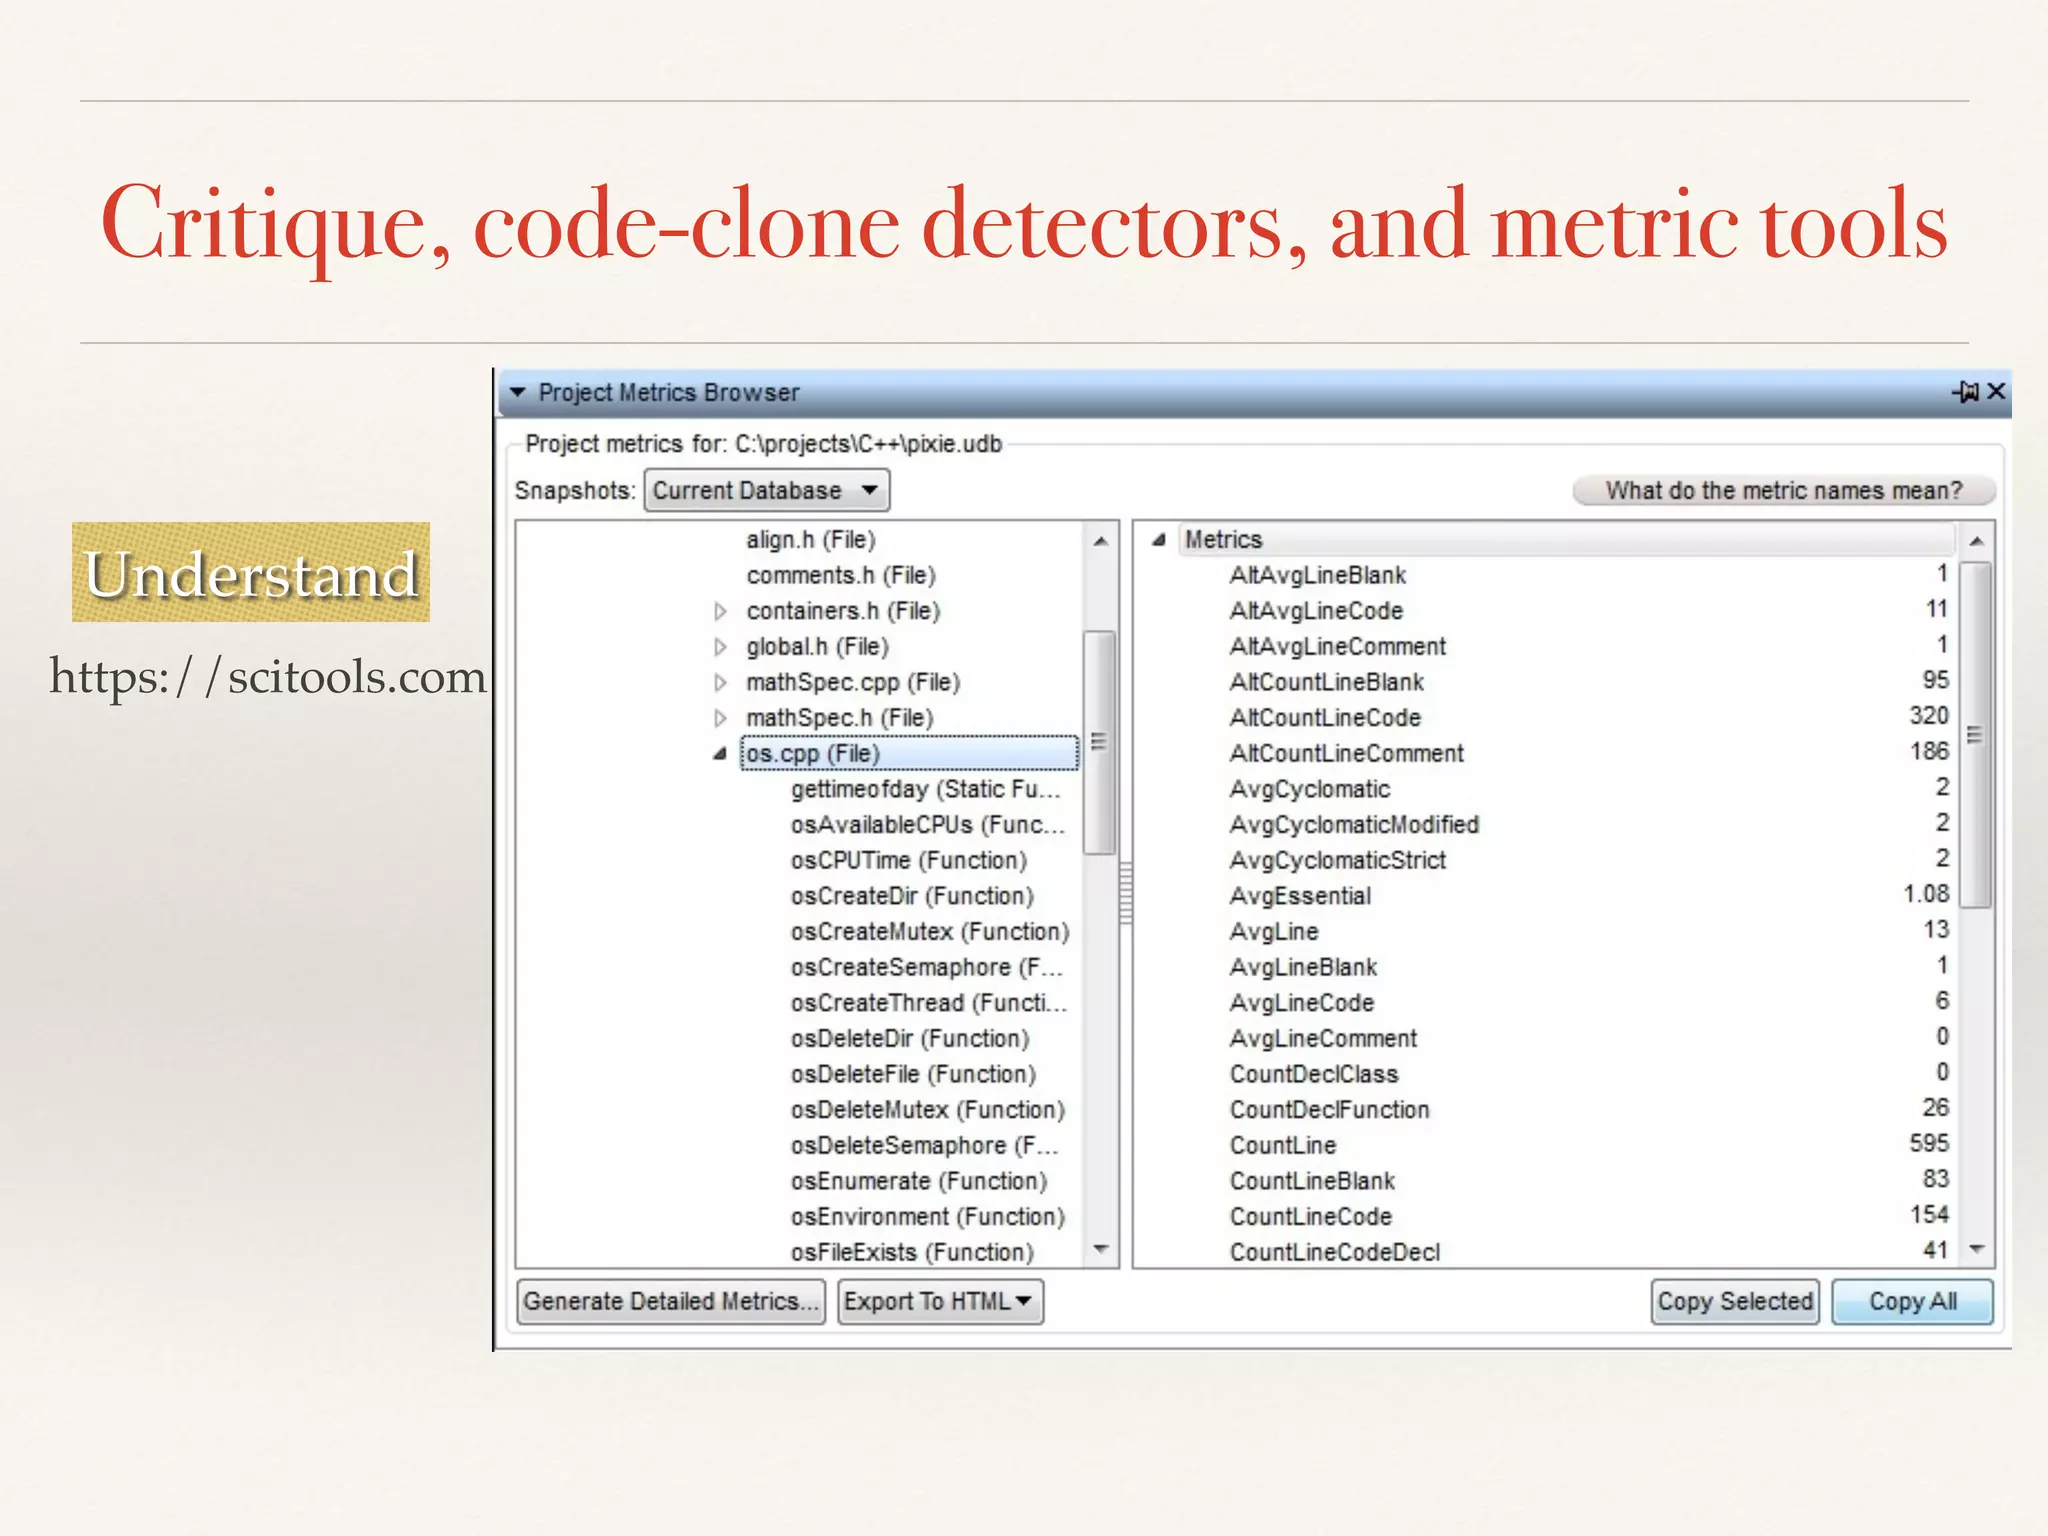Collapse the os.cpp file node
Screen dimensions: 2048x1536
(720, 754)
